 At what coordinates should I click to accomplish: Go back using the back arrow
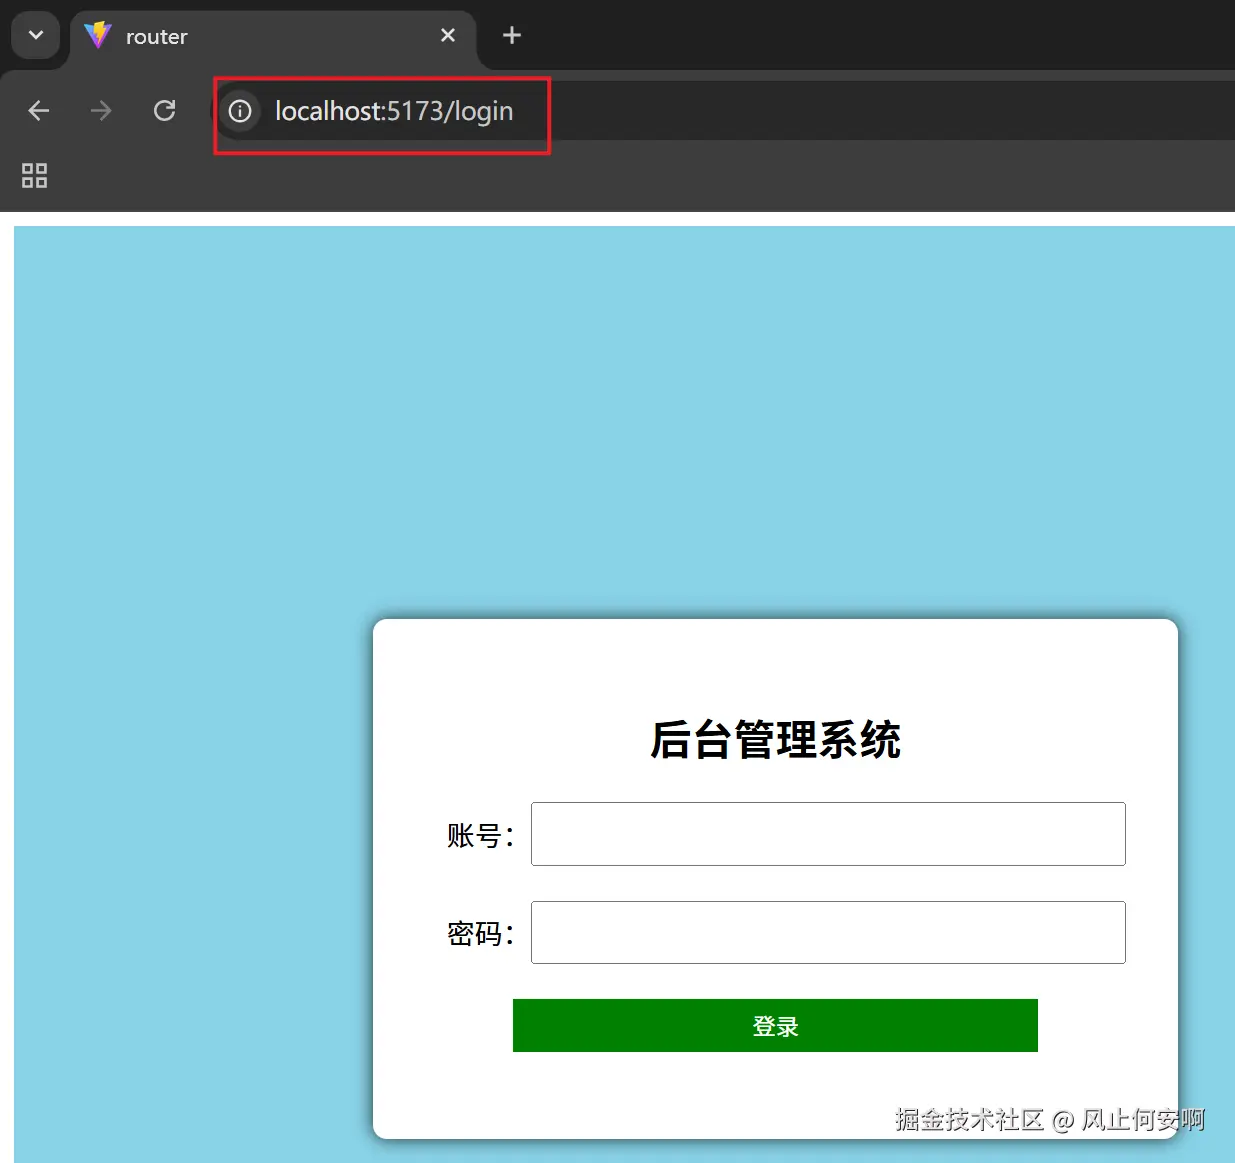[39, 111]
